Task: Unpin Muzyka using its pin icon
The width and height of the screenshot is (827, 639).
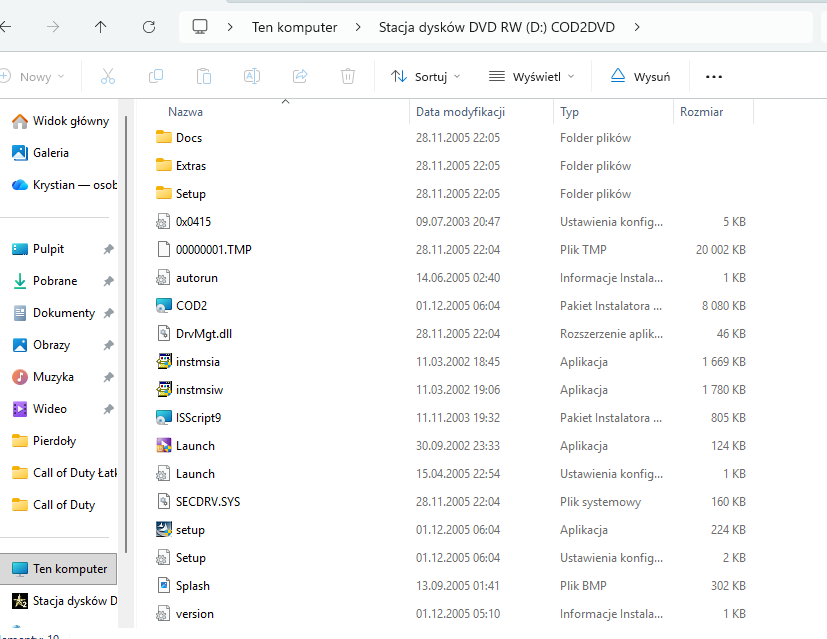Action: click(x=109, y=377)
